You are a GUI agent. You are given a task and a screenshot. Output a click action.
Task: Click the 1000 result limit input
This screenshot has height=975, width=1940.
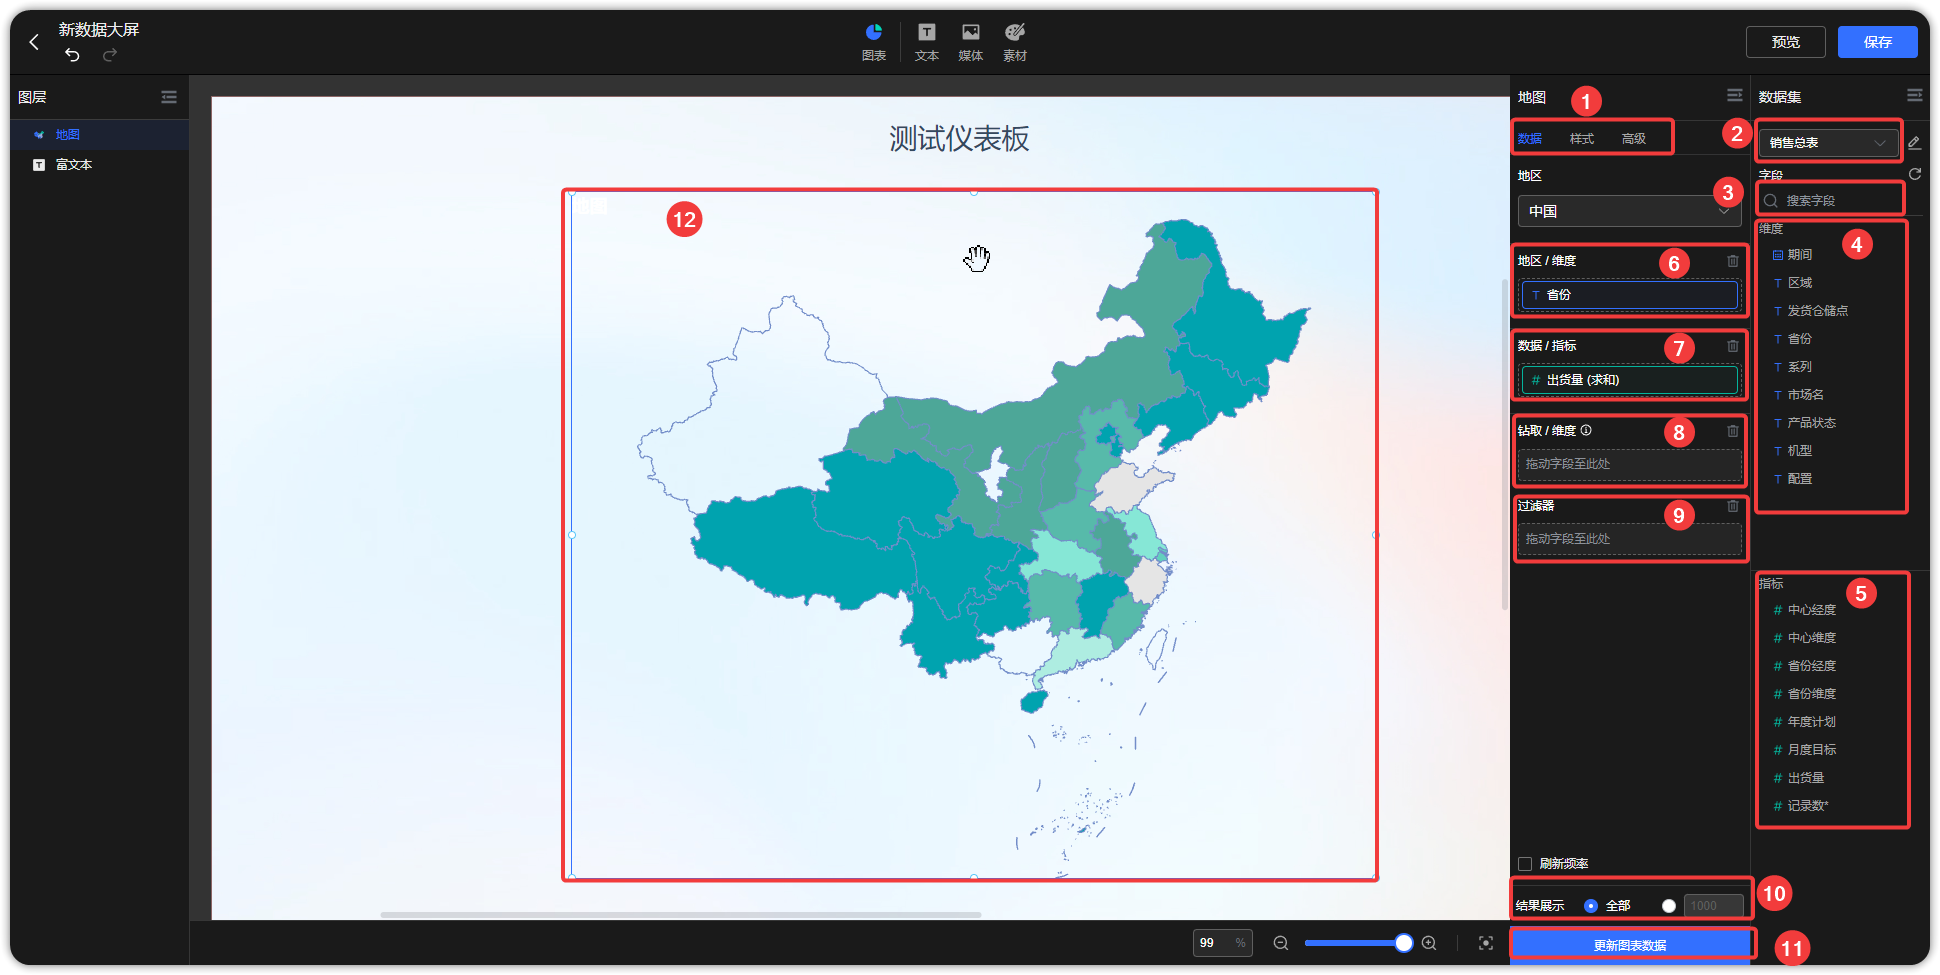point(1714,906)
